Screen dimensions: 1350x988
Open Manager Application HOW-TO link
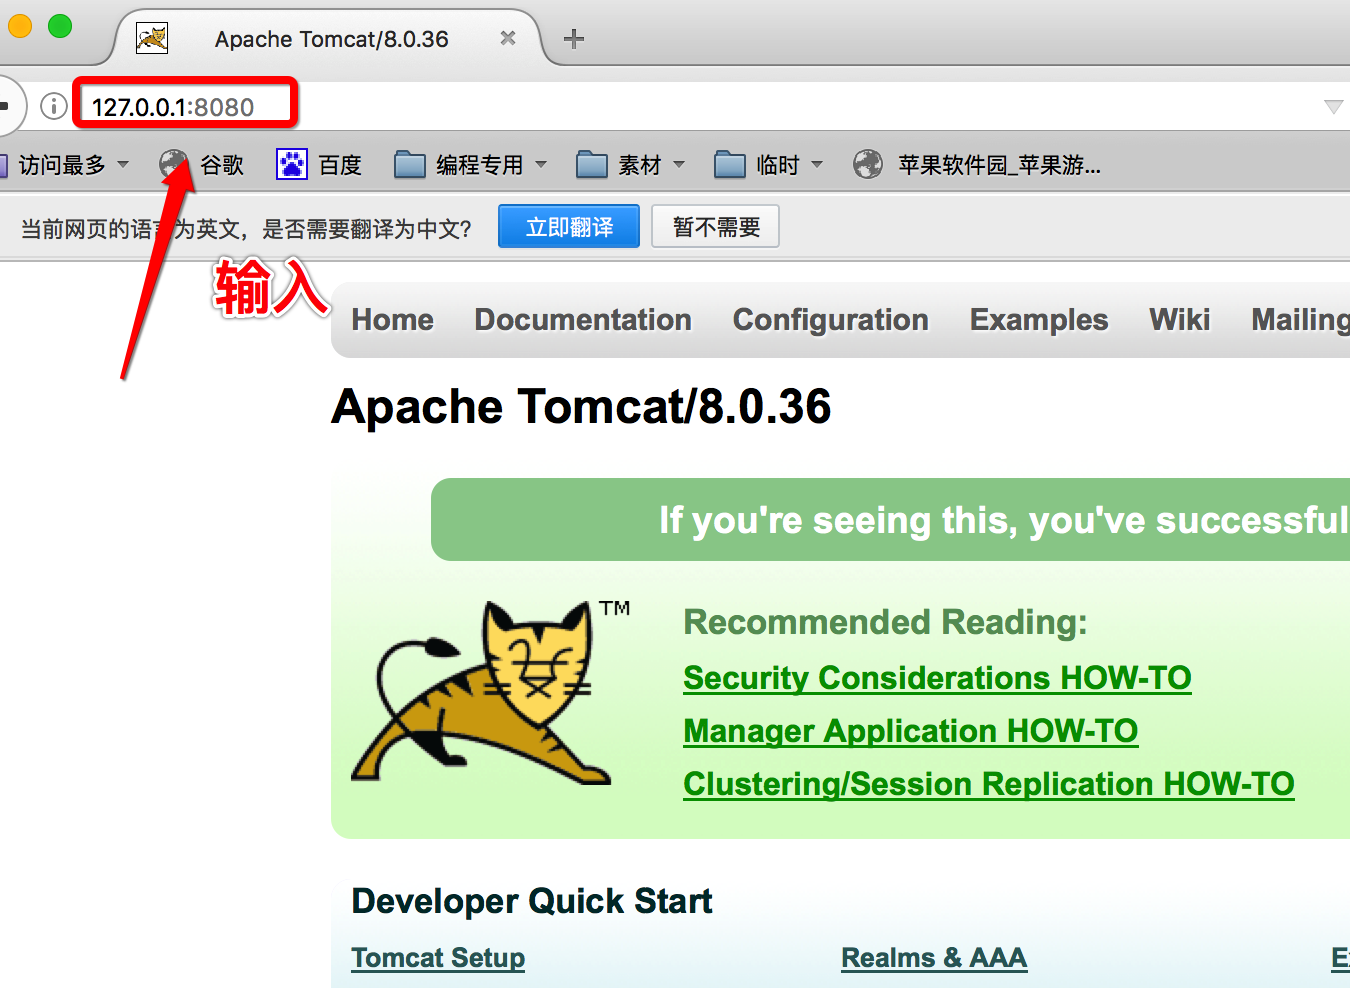click(911, 731)
